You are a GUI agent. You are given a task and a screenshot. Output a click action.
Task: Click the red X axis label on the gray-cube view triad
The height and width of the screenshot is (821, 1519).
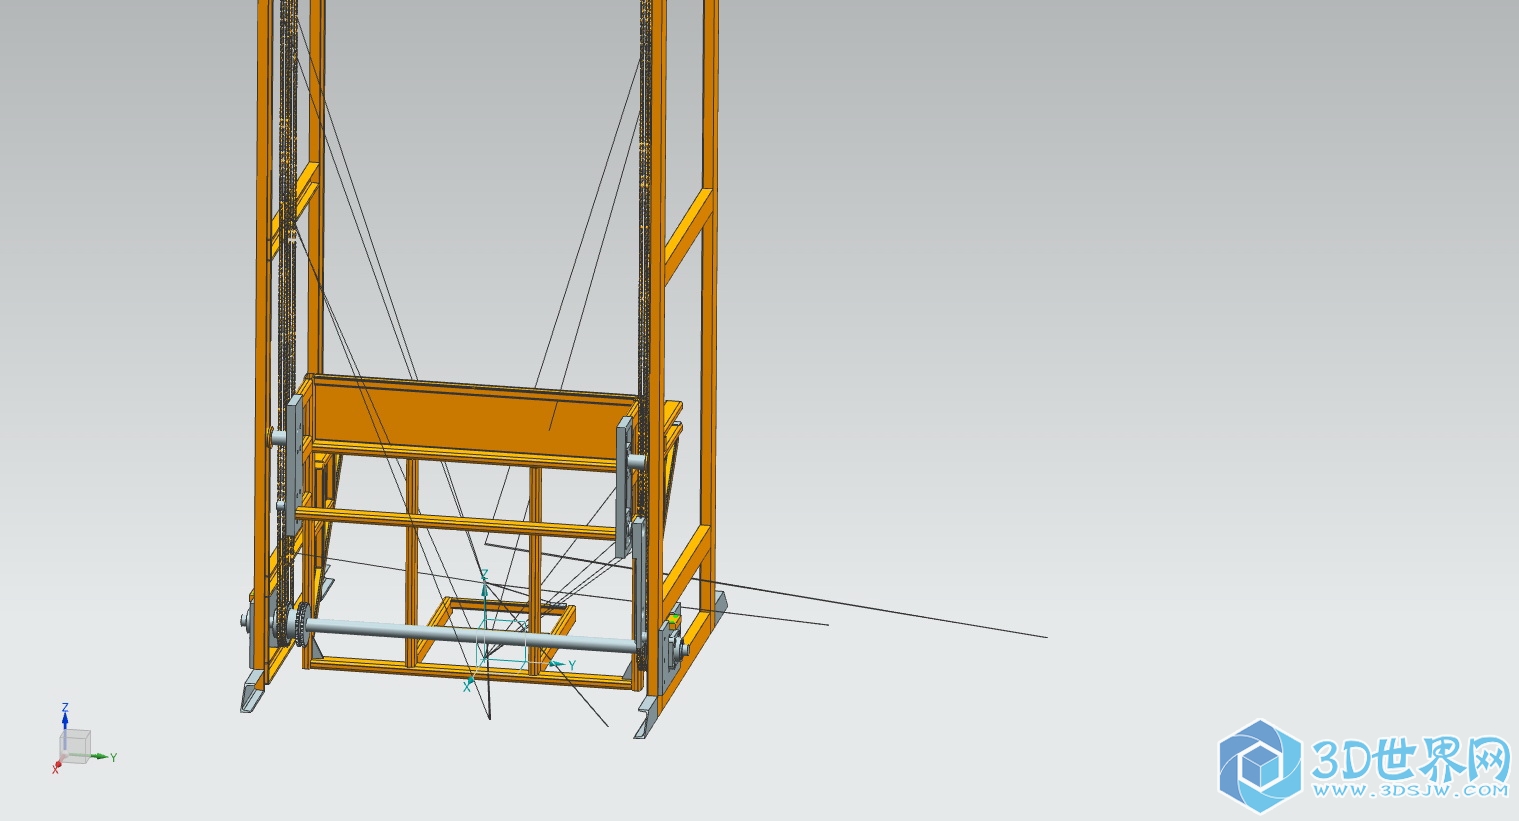tap(56, 769)
